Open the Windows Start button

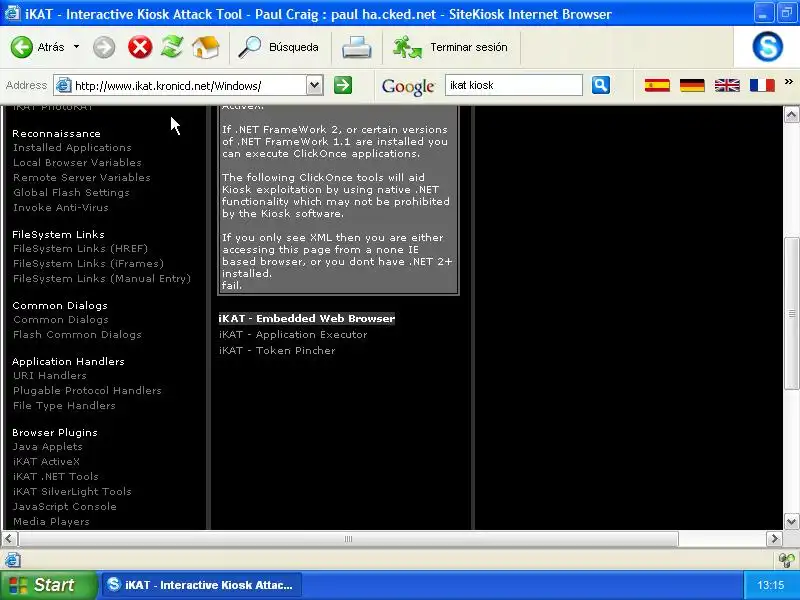49,585
